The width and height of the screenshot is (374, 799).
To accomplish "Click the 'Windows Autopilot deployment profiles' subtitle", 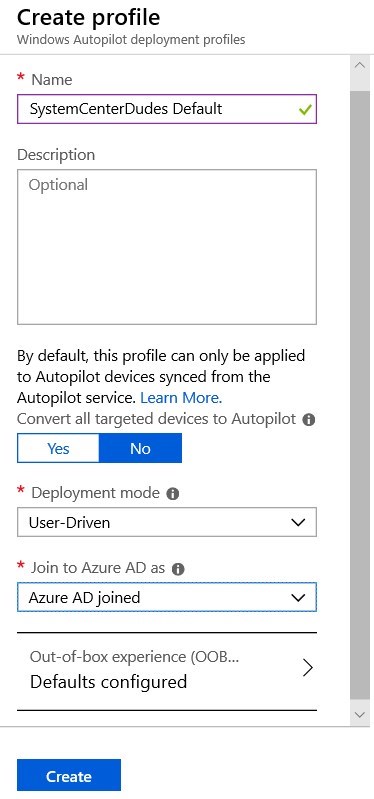I will (x=131, y=40).
